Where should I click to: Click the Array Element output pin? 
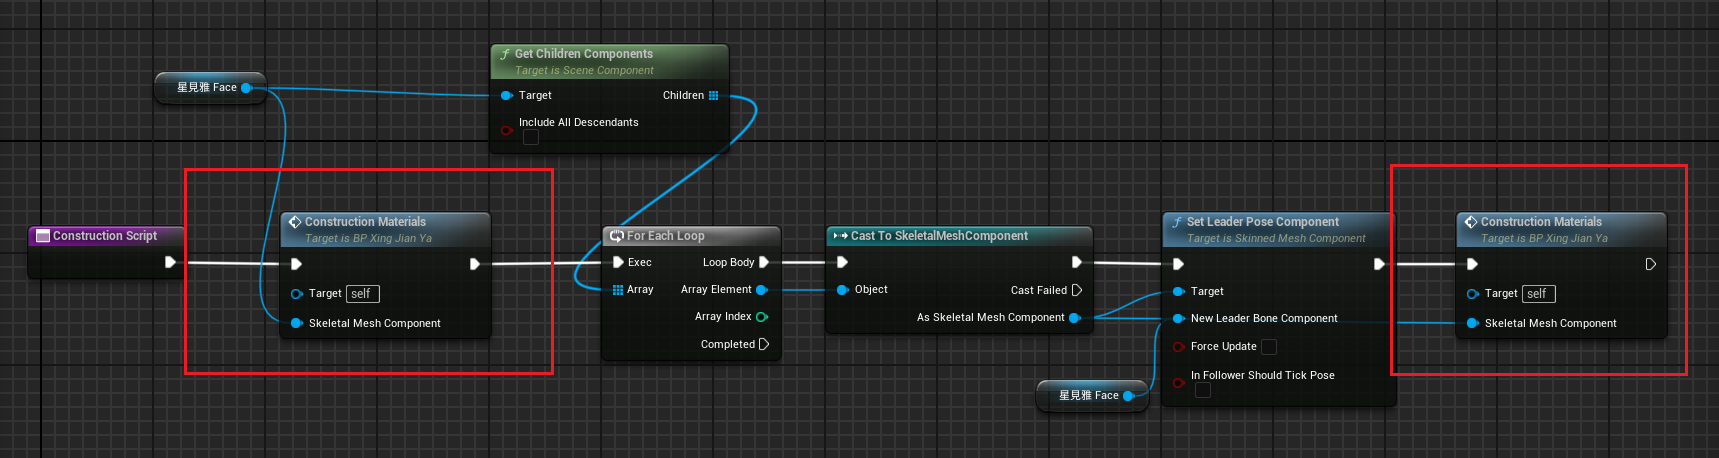tap(762, 290)
